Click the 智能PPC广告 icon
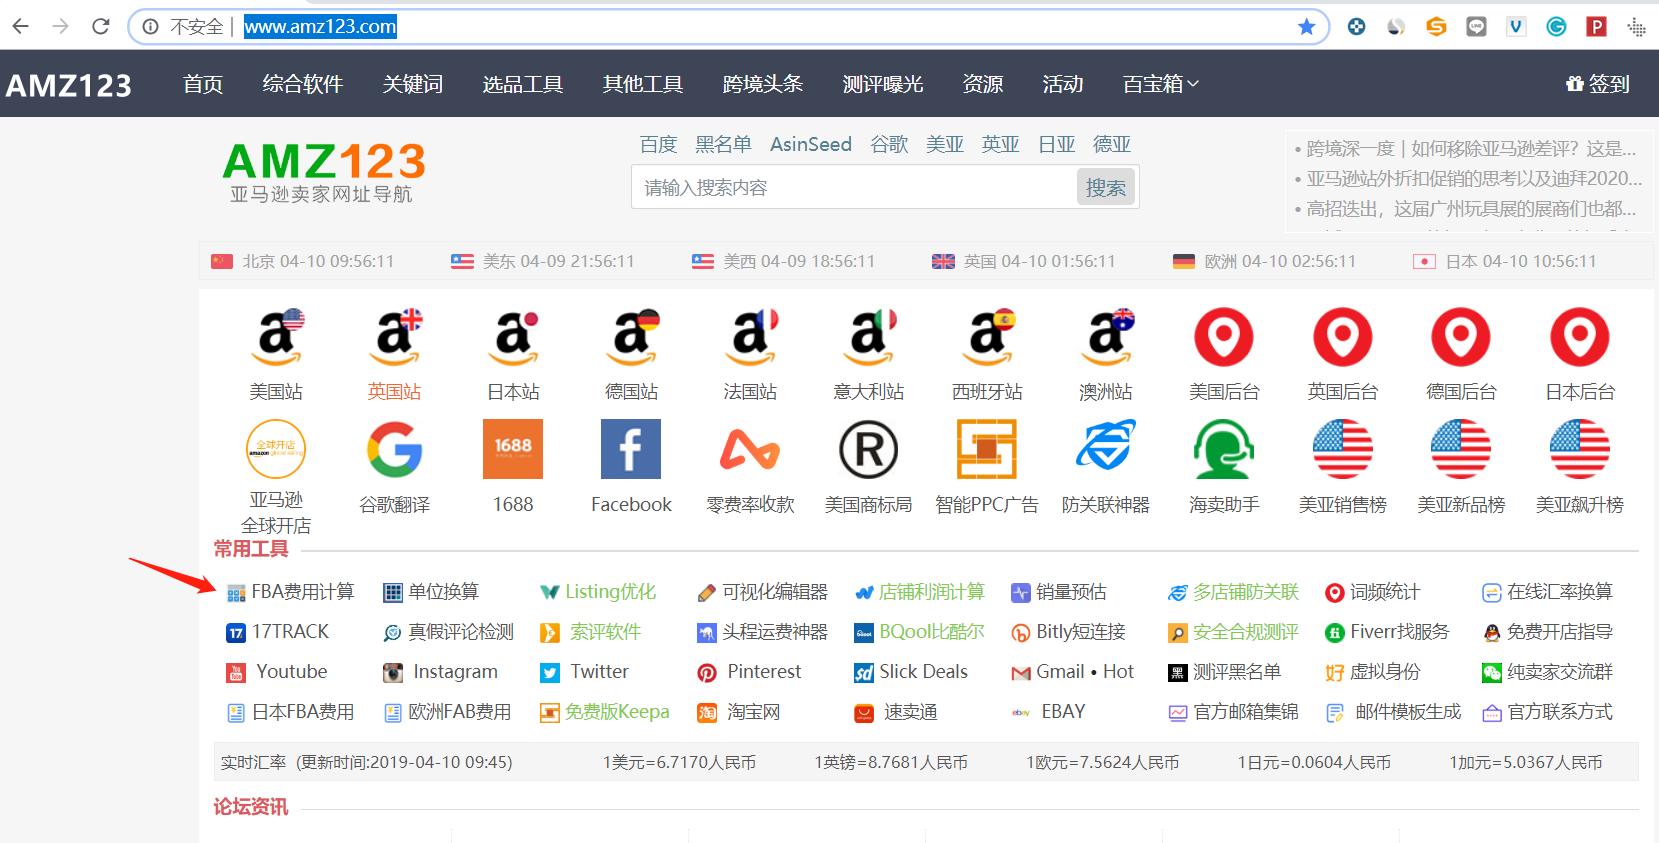 click(987, 449)
